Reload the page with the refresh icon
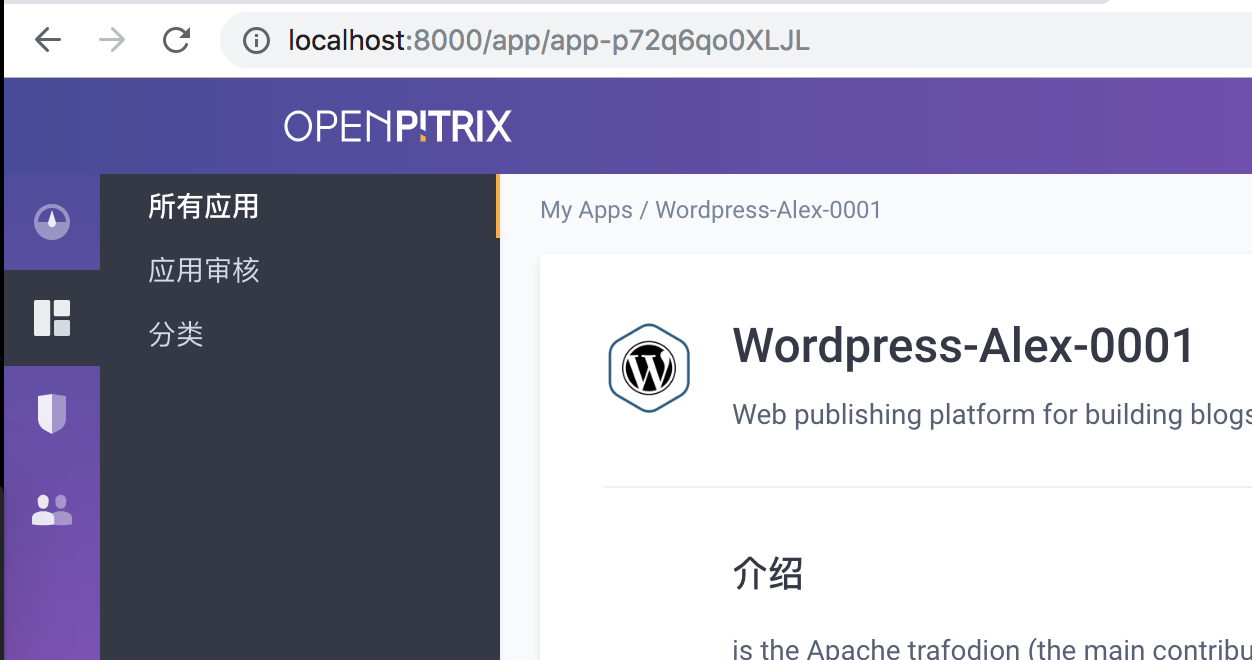Viewport: 1252px width, 660px height. [176, 40]
